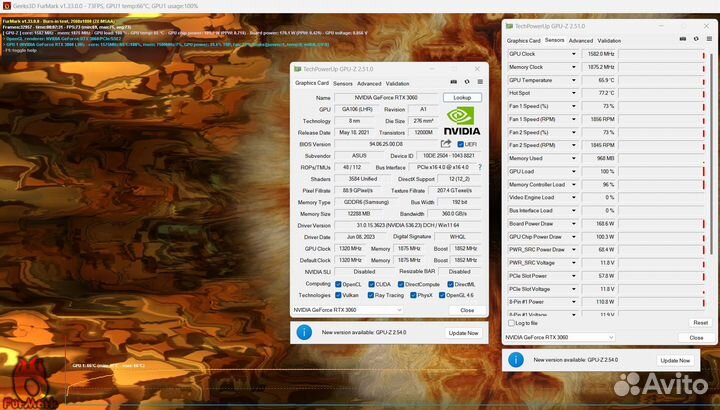
Task: Toggle the UEFI checkbox
Action: (461, 144)
